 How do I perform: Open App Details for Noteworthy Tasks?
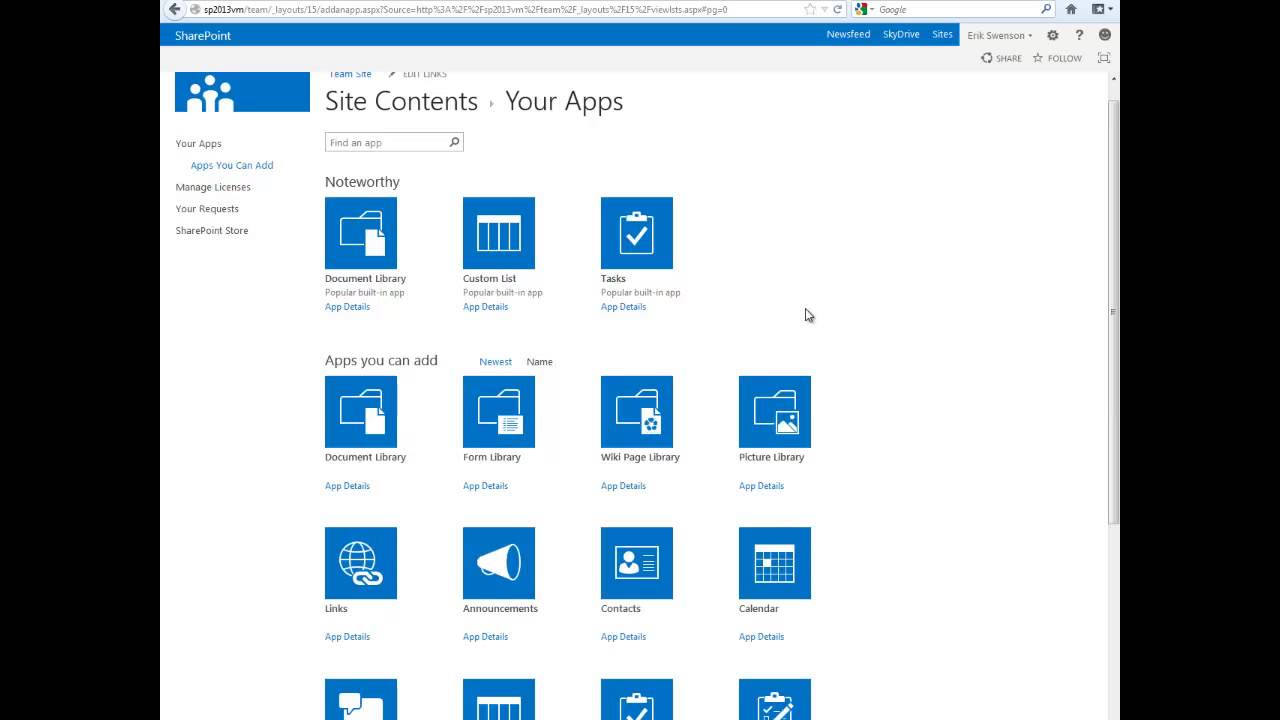(623, 307)
